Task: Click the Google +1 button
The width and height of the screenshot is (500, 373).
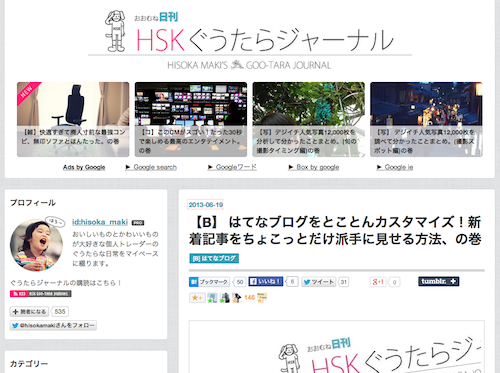Action: tap(378, 282)
